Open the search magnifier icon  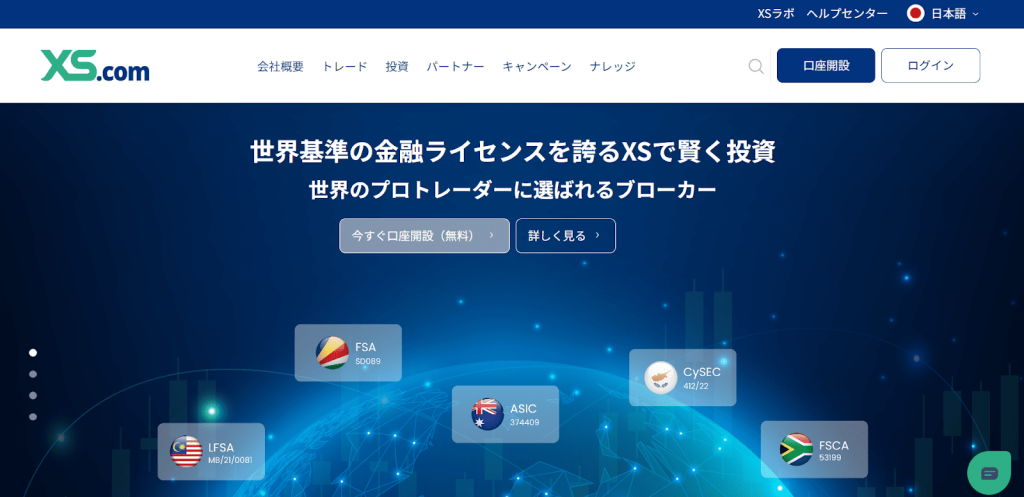coord(756,66)
